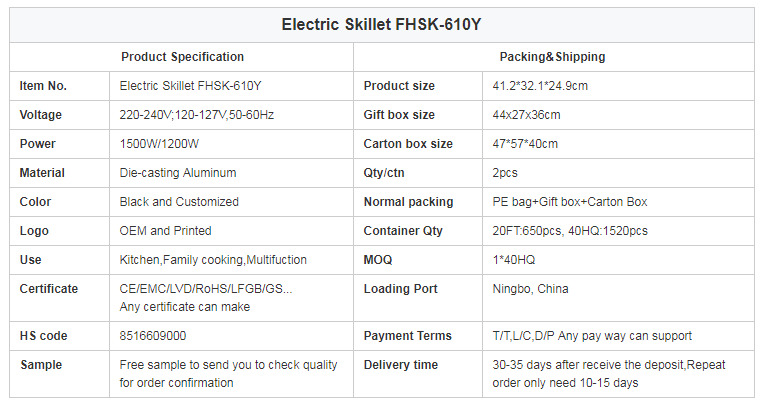Select the product size 41.2*32.1*24.9cm
Screen dimensions: 761x402
click(540, 86)
